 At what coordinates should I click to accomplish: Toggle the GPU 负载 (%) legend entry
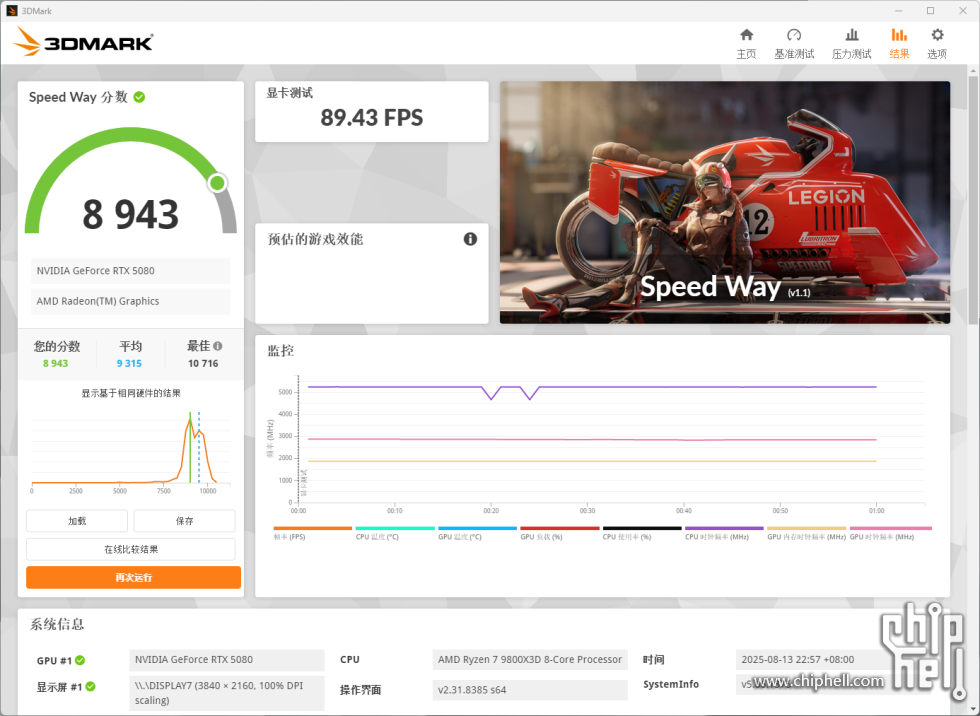pos(559,533)
